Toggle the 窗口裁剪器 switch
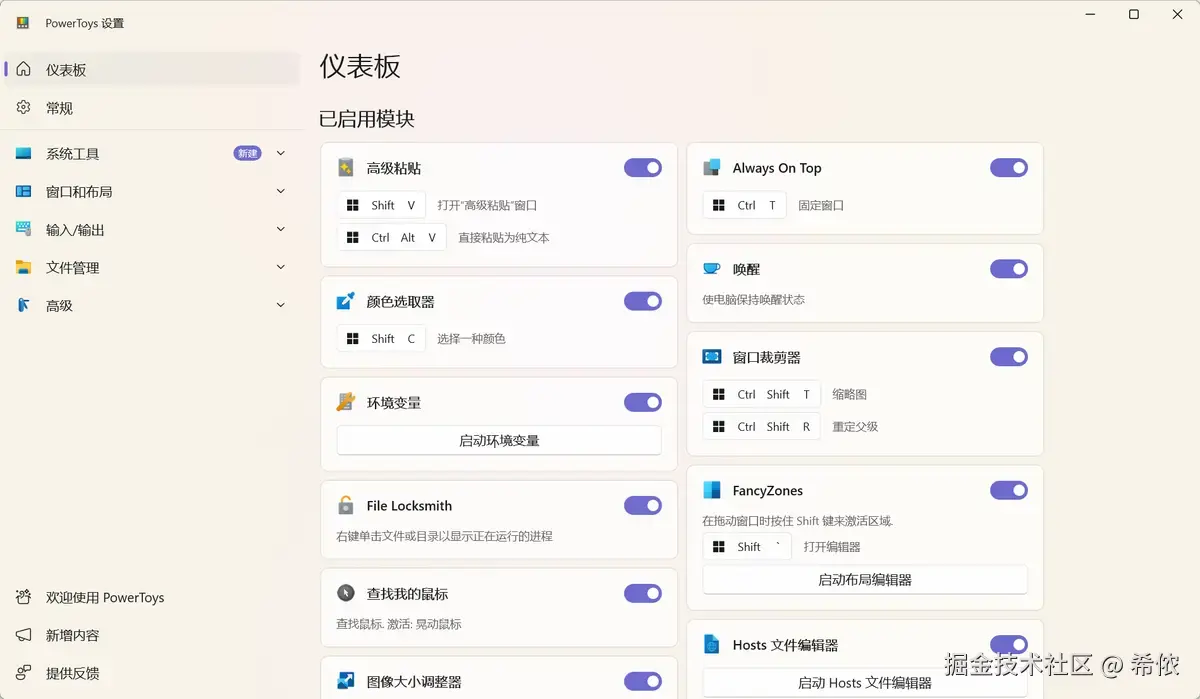Screen dimensions: 1200x699 pyautogui.click(x=1009, y=357)
